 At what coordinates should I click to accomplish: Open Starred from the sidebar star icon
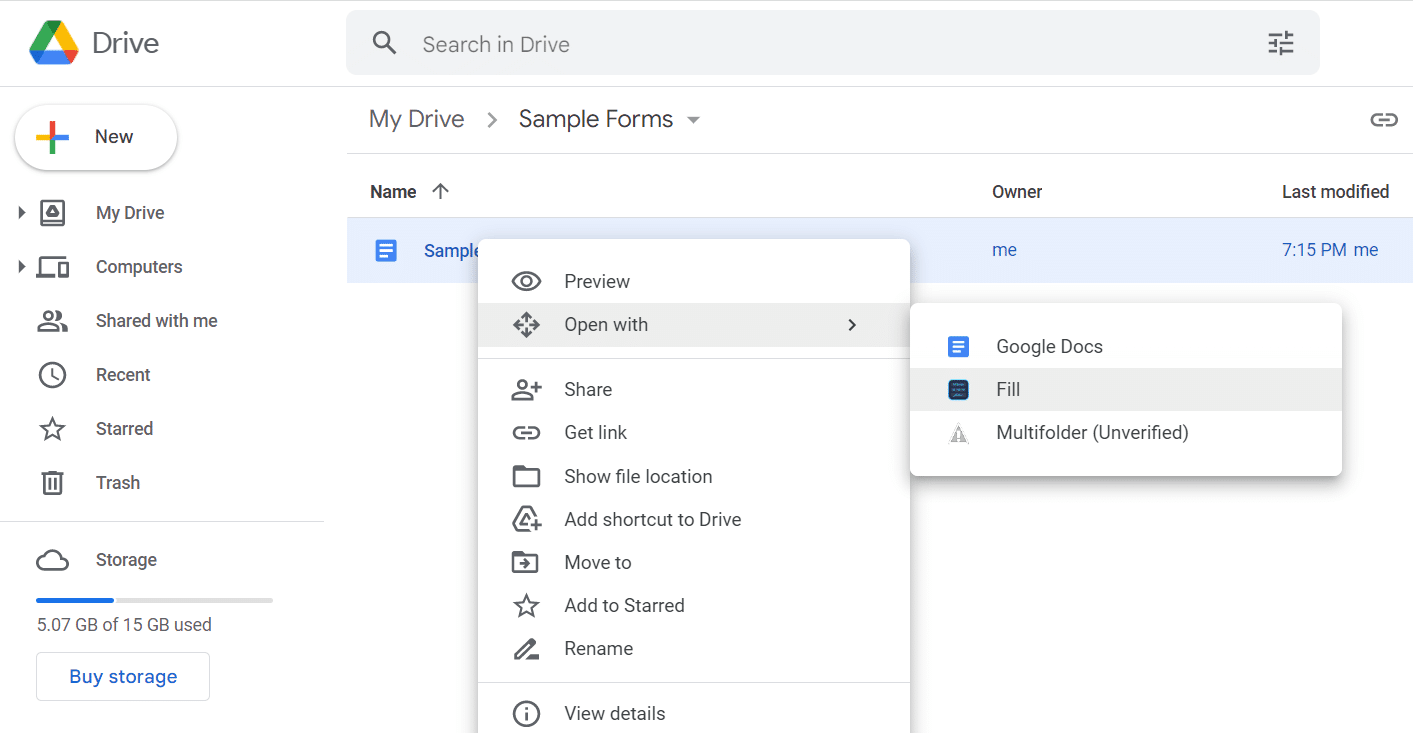[52, 429]
